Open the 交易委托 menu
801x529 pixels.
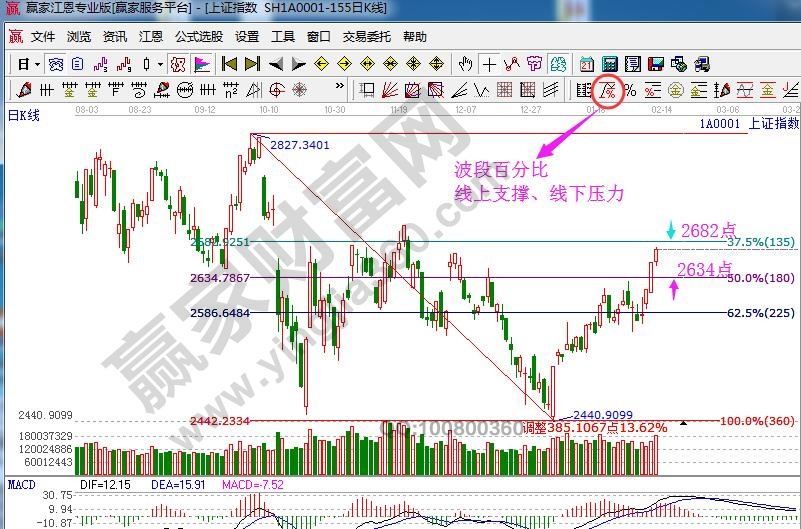pos(365,37)
